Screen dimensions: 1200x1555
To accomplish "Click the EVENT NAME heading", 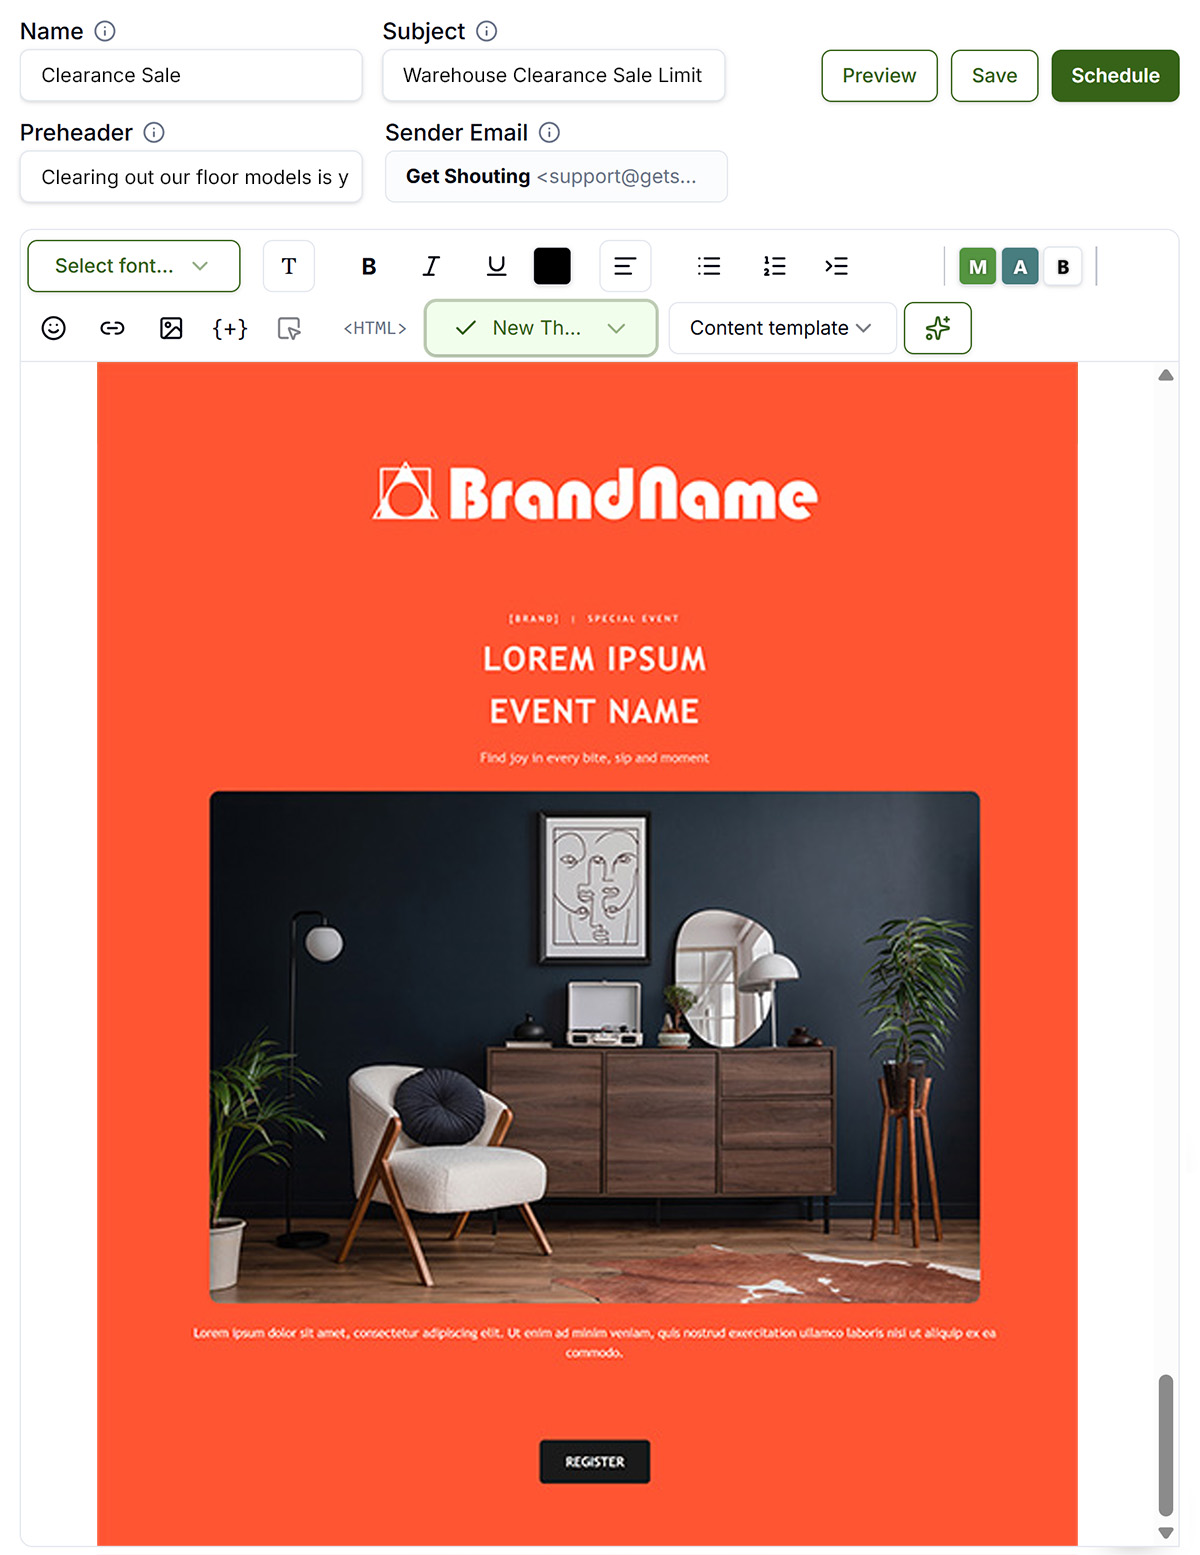I will coord(595,712).
